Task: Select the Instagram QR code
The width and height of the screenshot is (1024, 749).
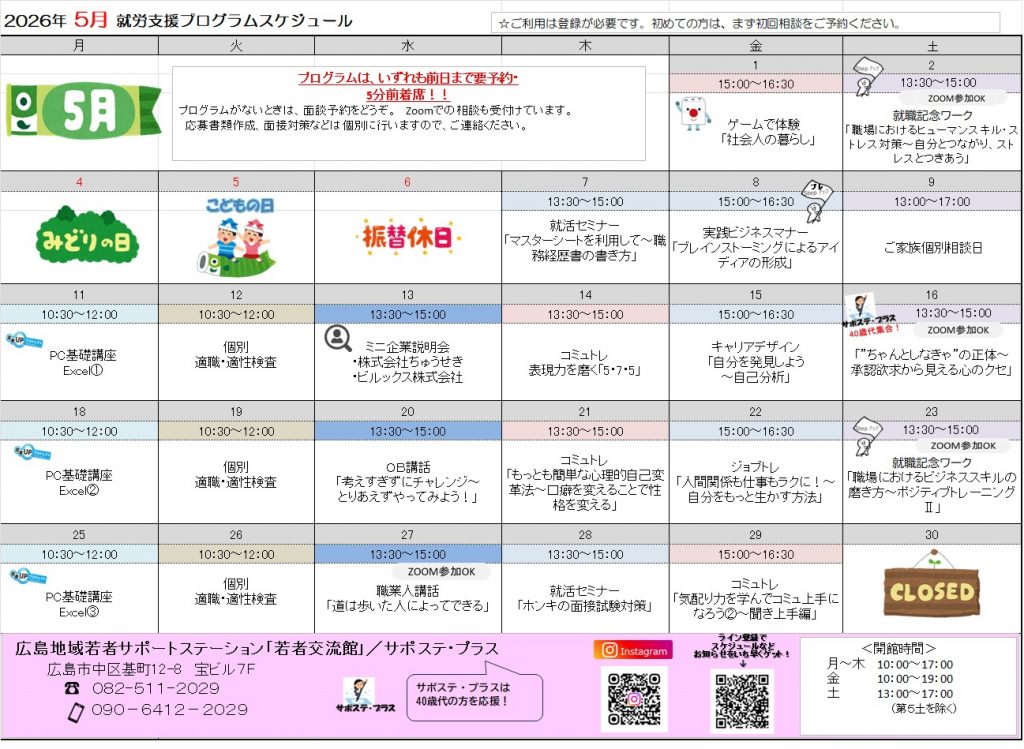Action: [x=633, y=699]
